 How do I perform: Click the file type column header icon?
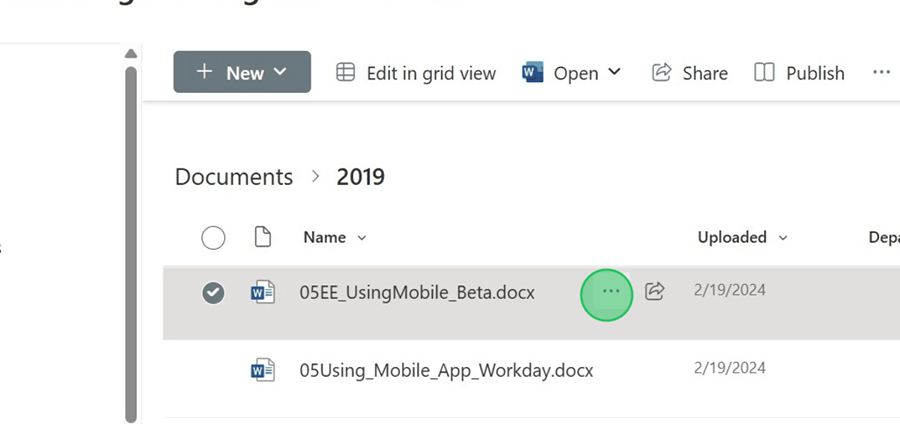point(262,237)
